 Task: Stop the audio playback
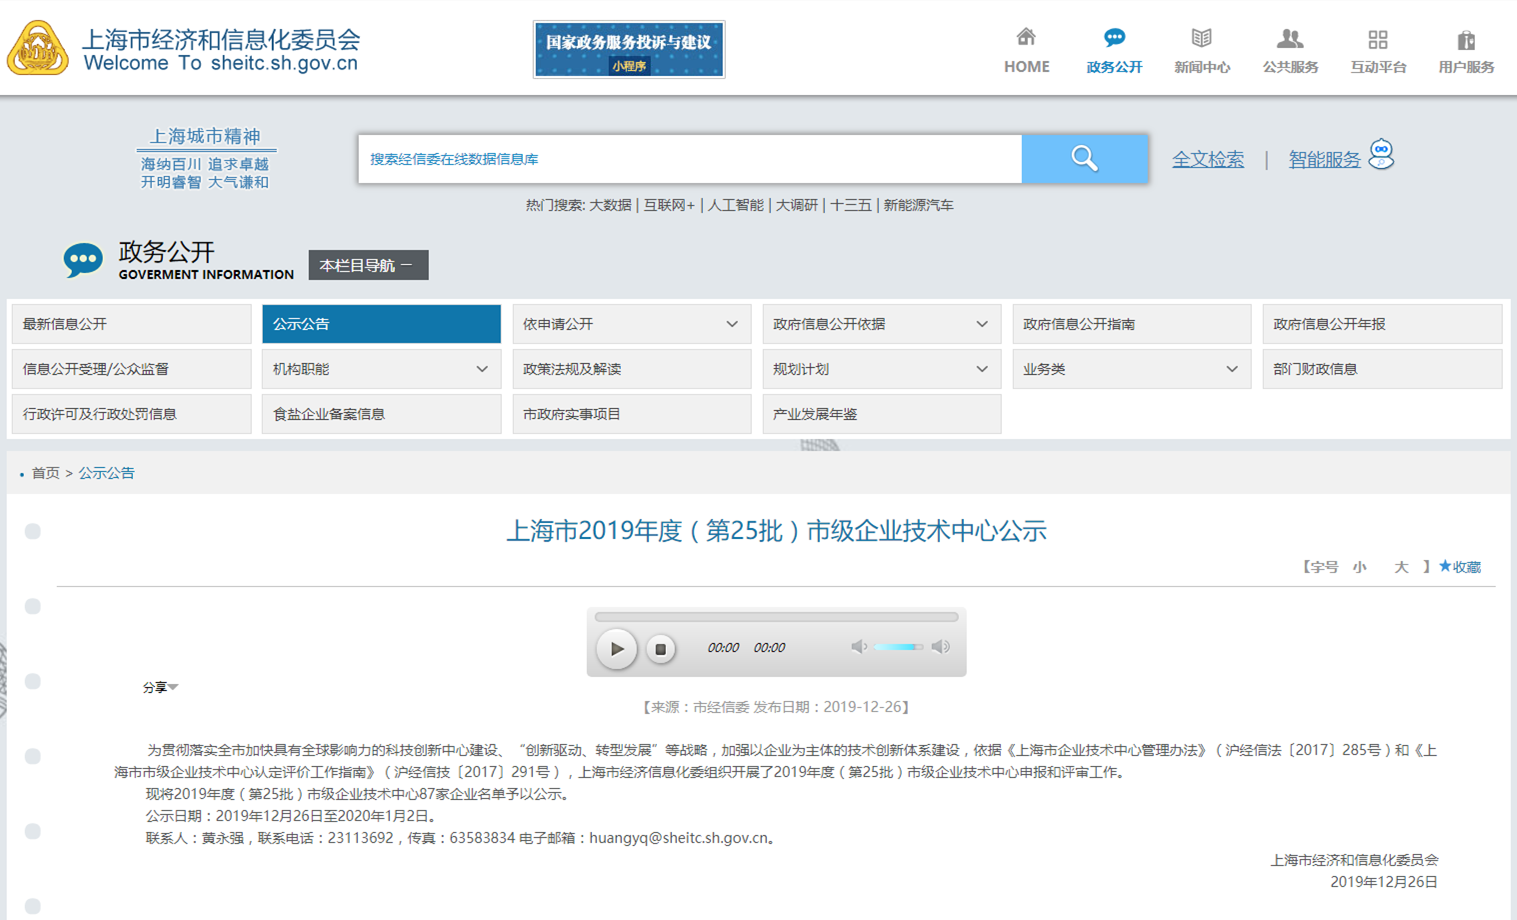click(x=660, y=649)
